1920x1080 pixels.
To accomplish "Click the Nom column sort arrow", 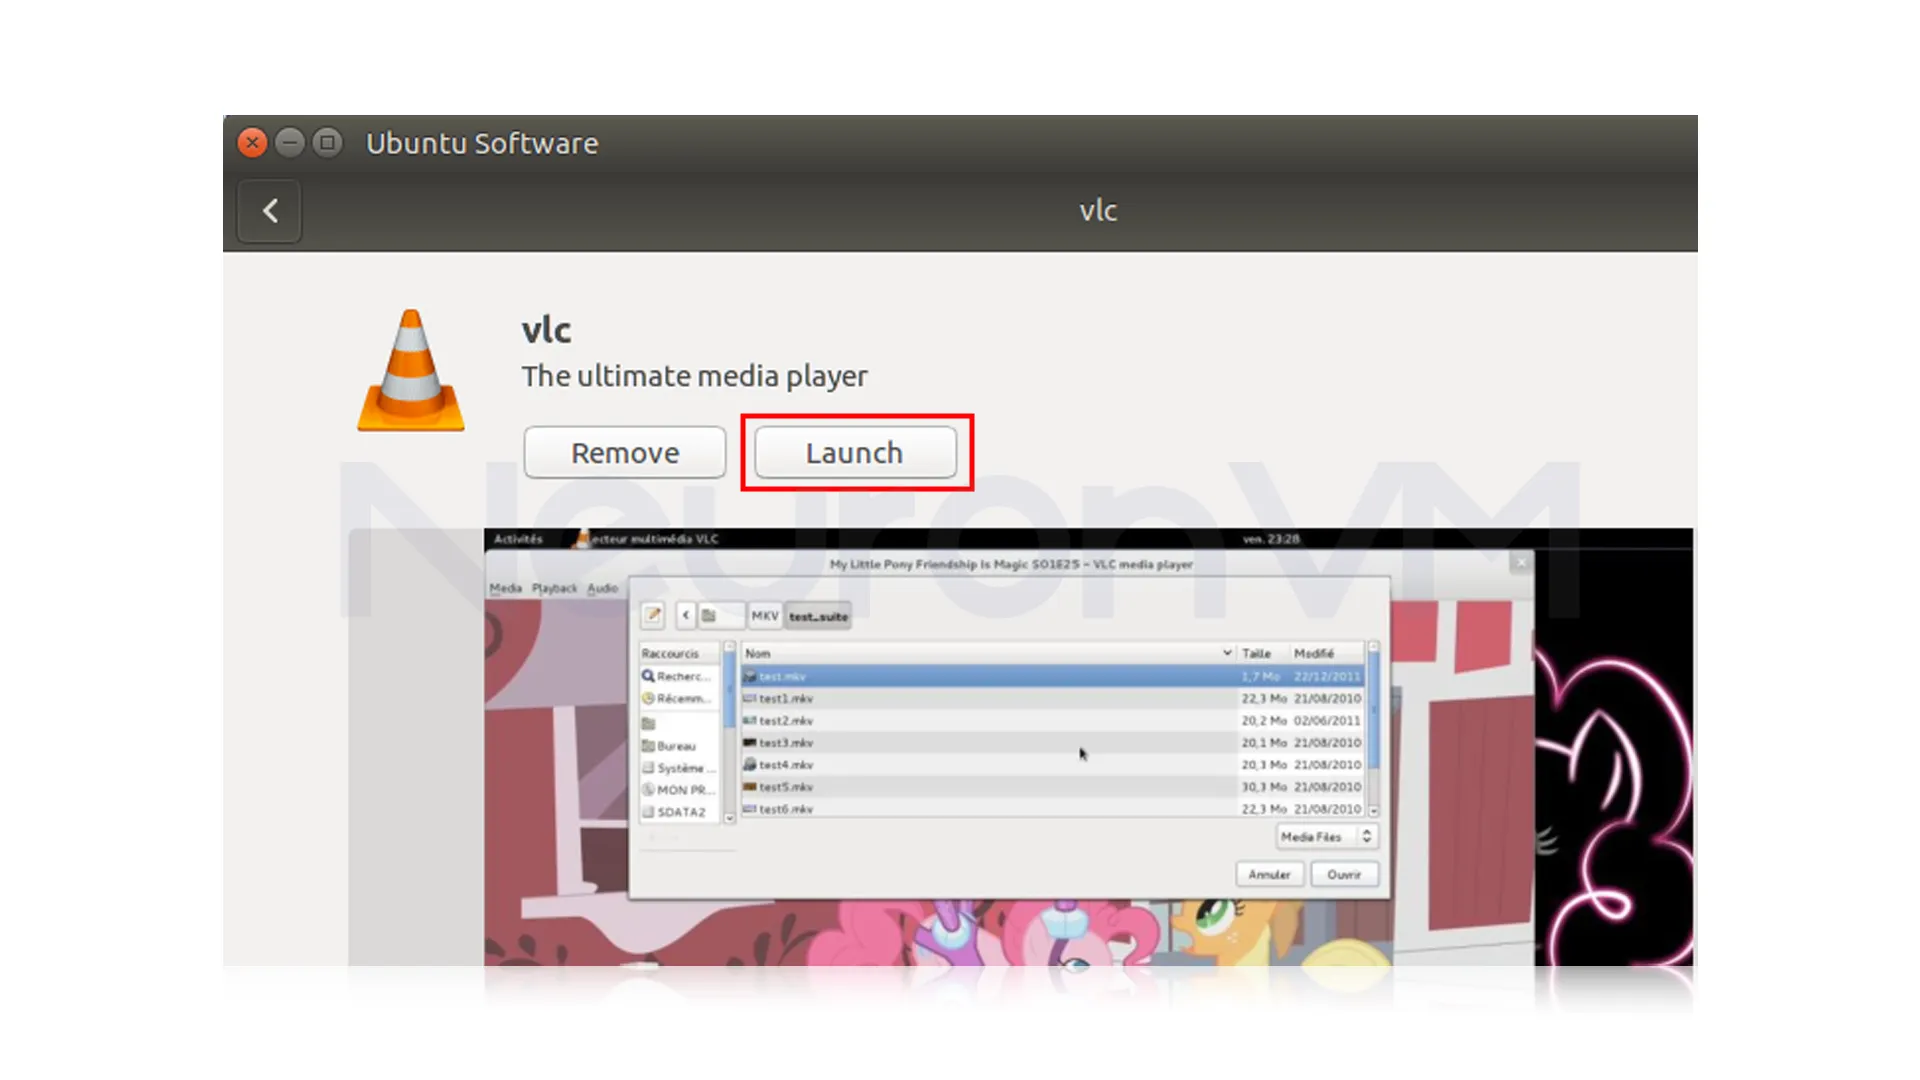I will coord(1227,653).
